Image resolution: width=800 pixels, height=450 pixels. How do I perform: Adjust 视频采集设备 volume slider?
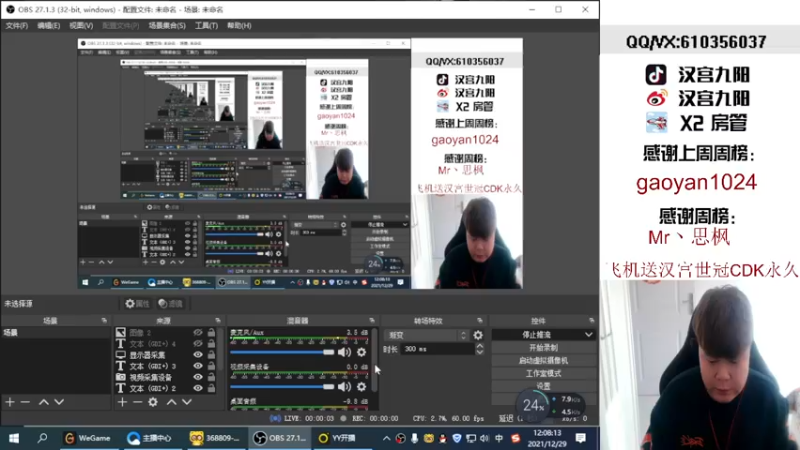point(282,387)
